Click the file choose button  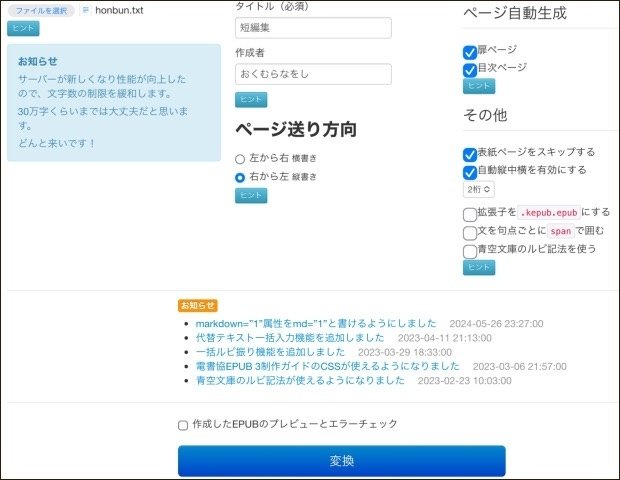coord(41,11)
